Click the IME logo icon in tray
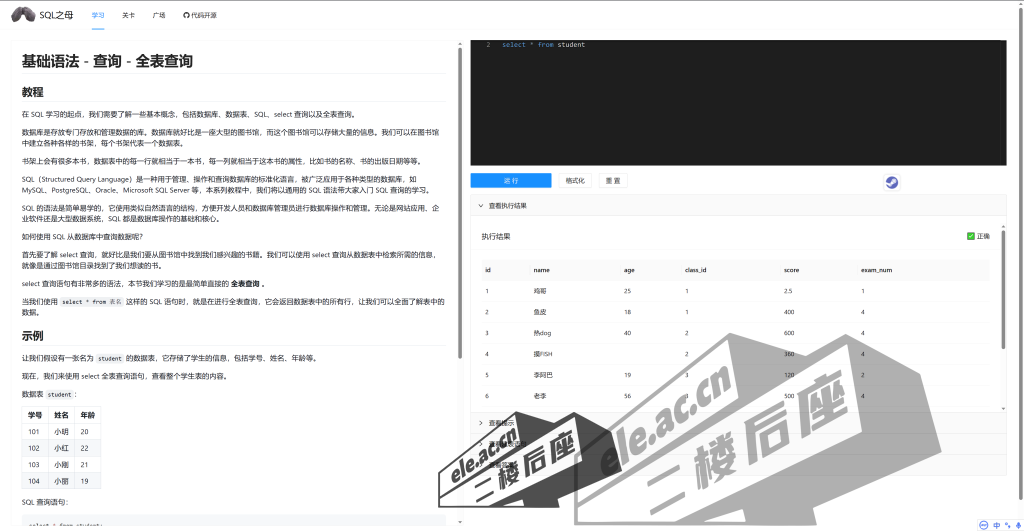The image size is (1024, 531). pyautogui.click(x=984, y=525)
